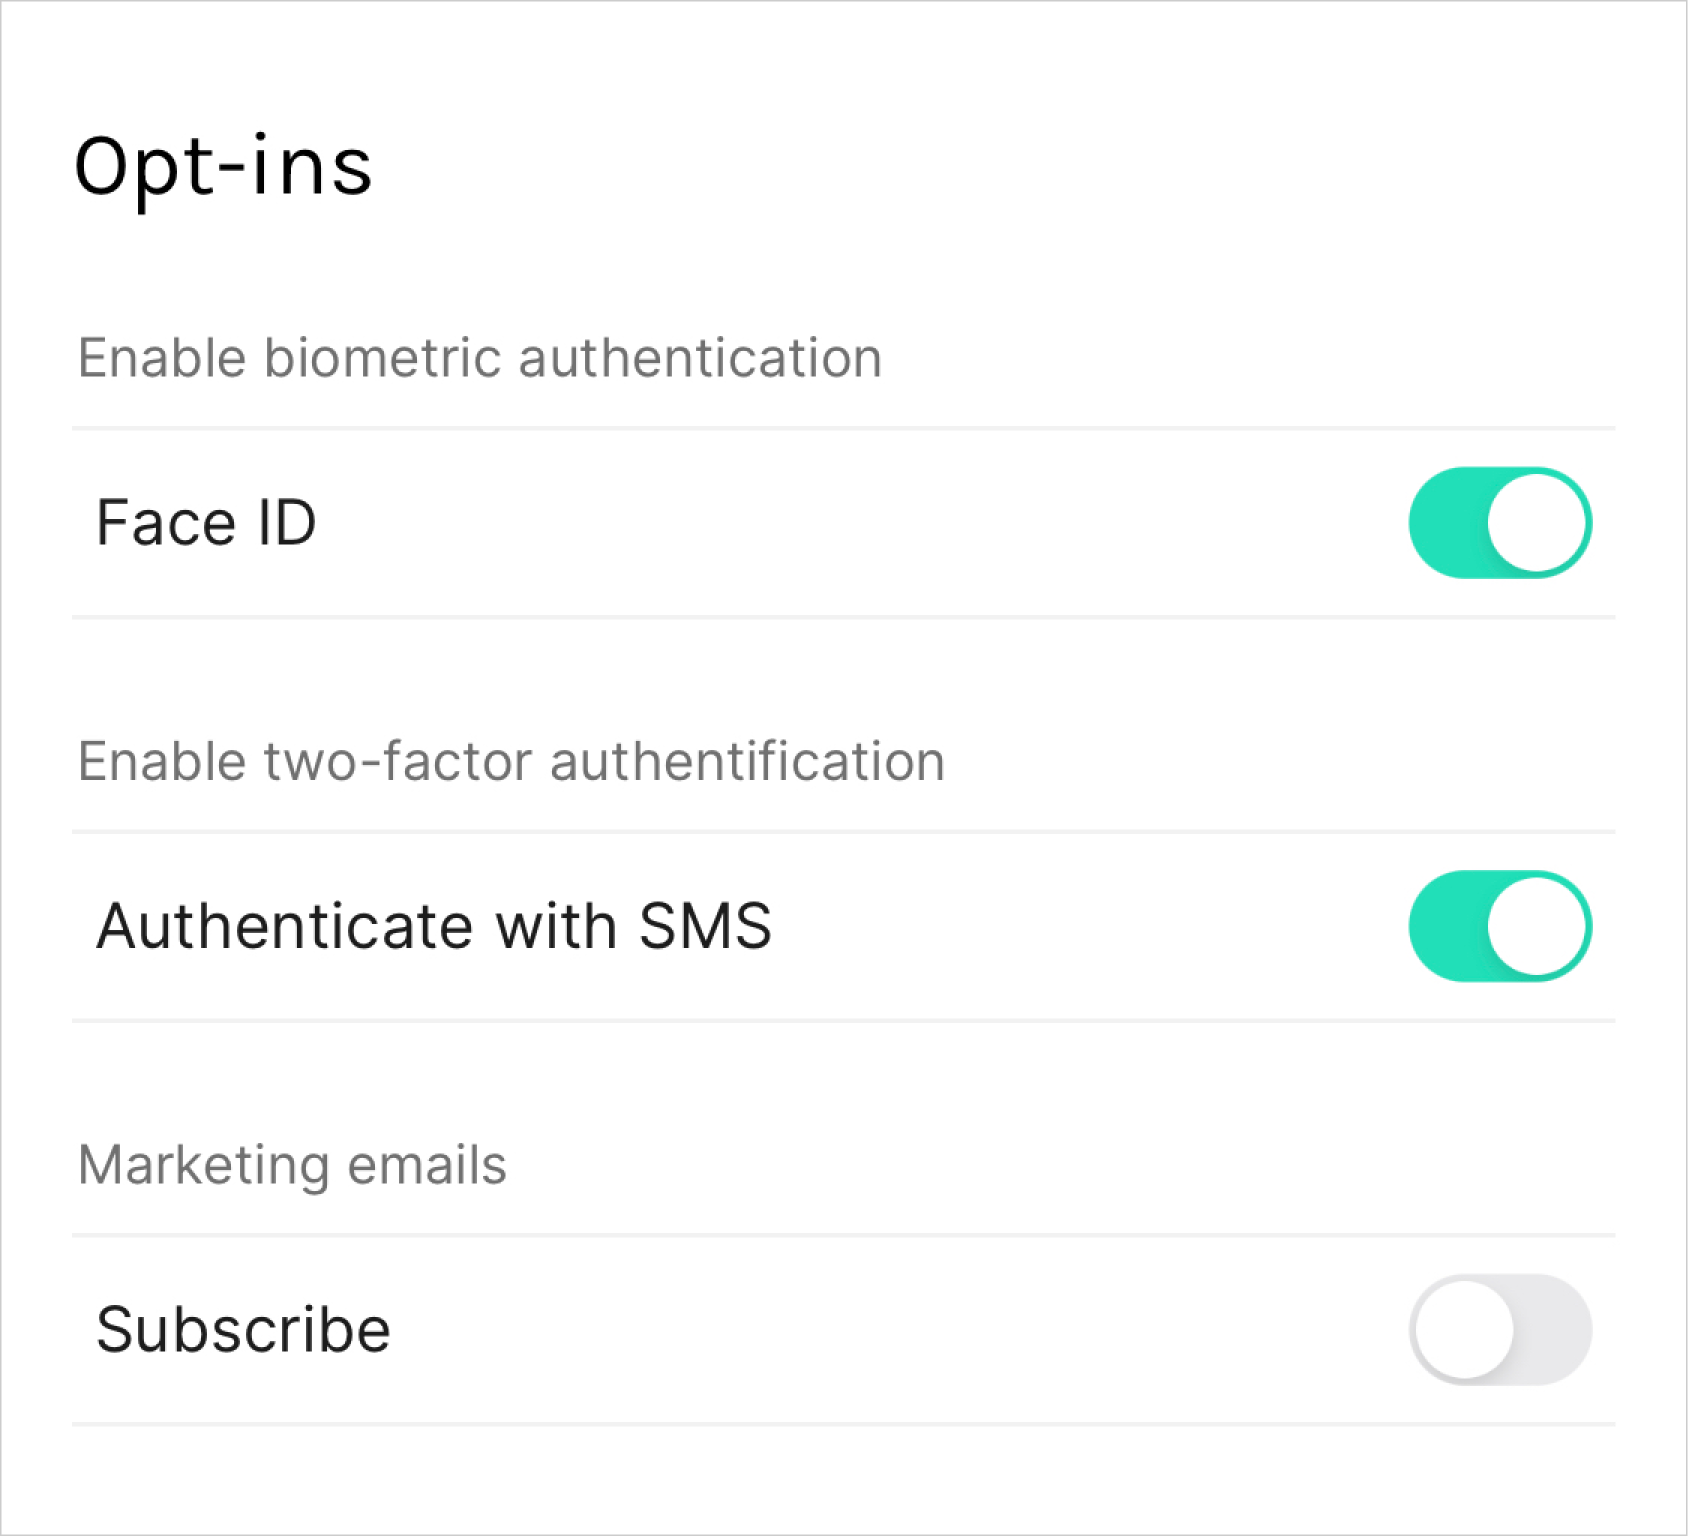1688x1537 pixels.
Task: Select the Authenticate with SMS label
Action: [x=435, y=925]
